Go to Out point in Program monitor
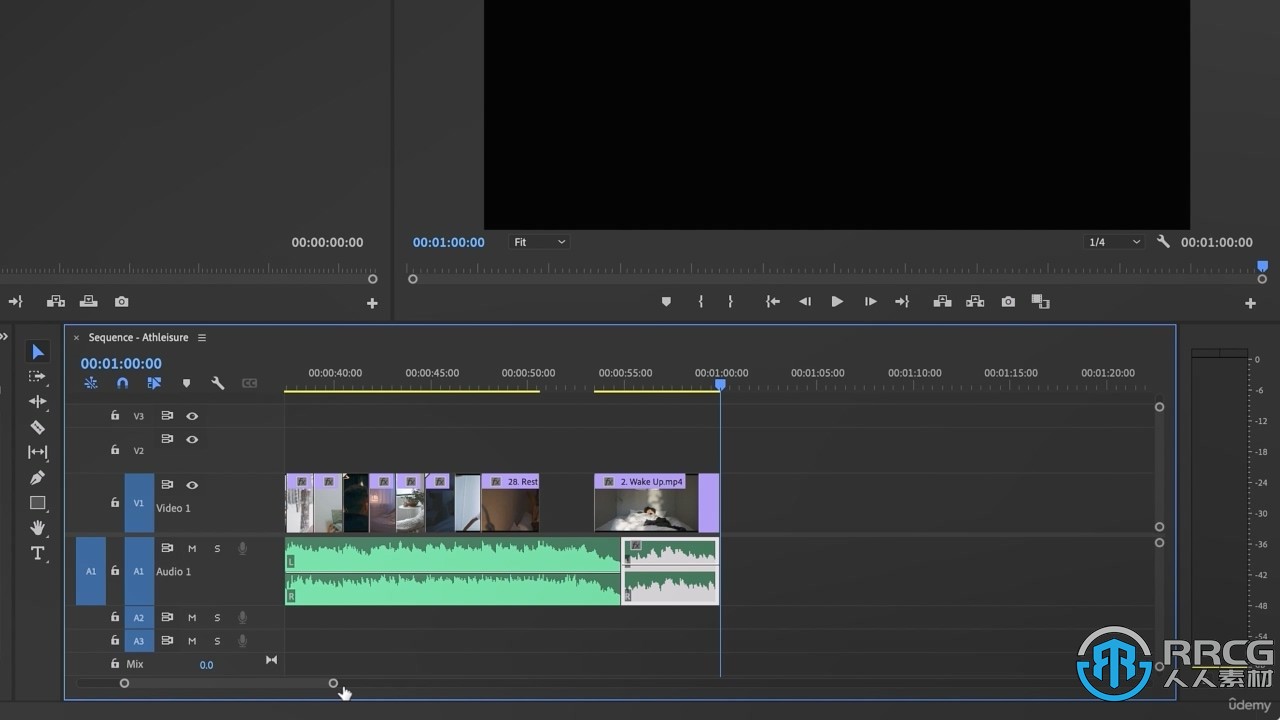Viewport: 1280px width, 720px height. (902, 302)
